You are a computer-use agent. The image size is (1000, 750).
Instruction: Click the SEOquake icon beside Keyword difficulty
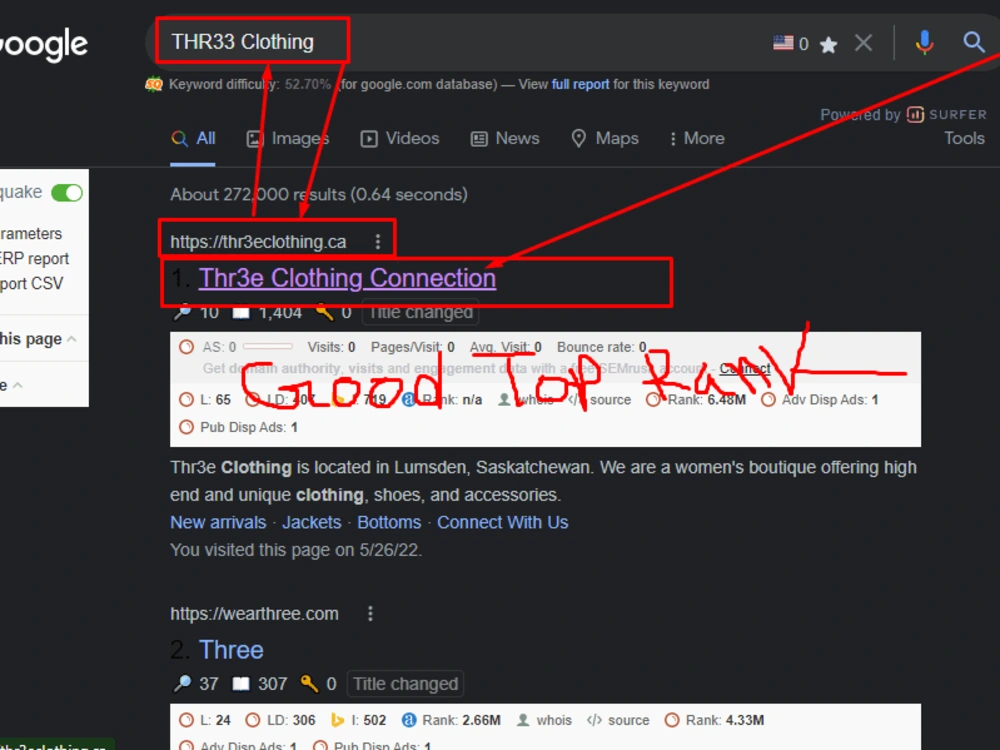pyautogui.click(x=154, y=84)
